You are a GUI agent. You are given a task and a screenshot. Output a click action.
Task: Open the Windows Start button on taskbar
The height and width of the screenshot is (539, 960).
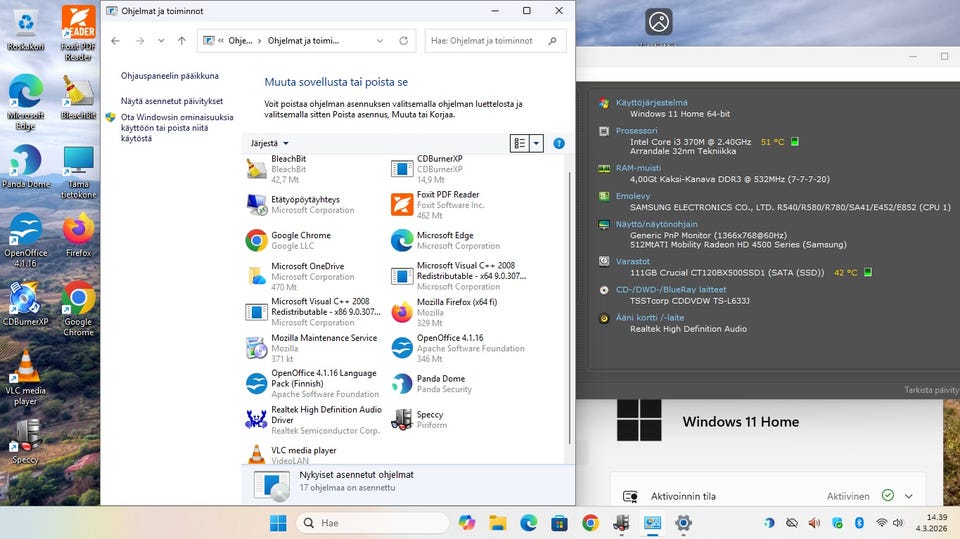tap(278, 523)
